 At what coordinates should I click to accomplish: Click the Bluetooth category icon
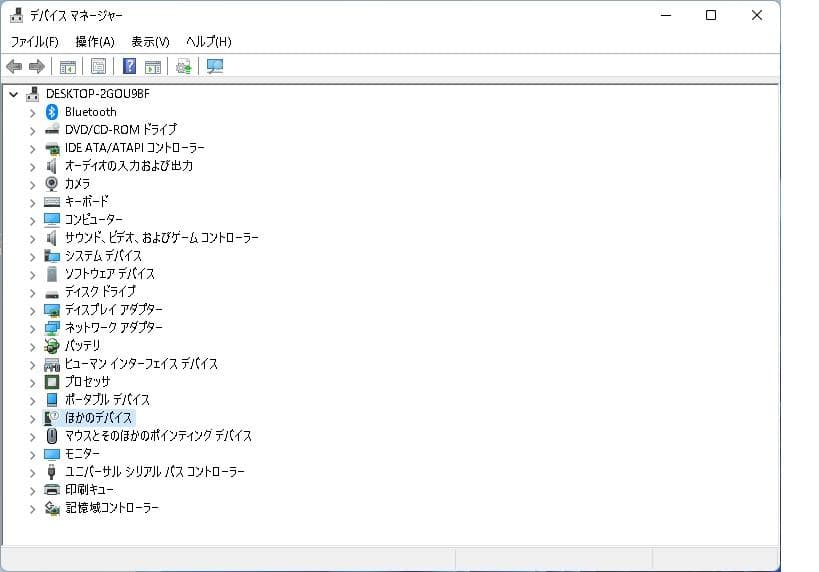point(52,112)
